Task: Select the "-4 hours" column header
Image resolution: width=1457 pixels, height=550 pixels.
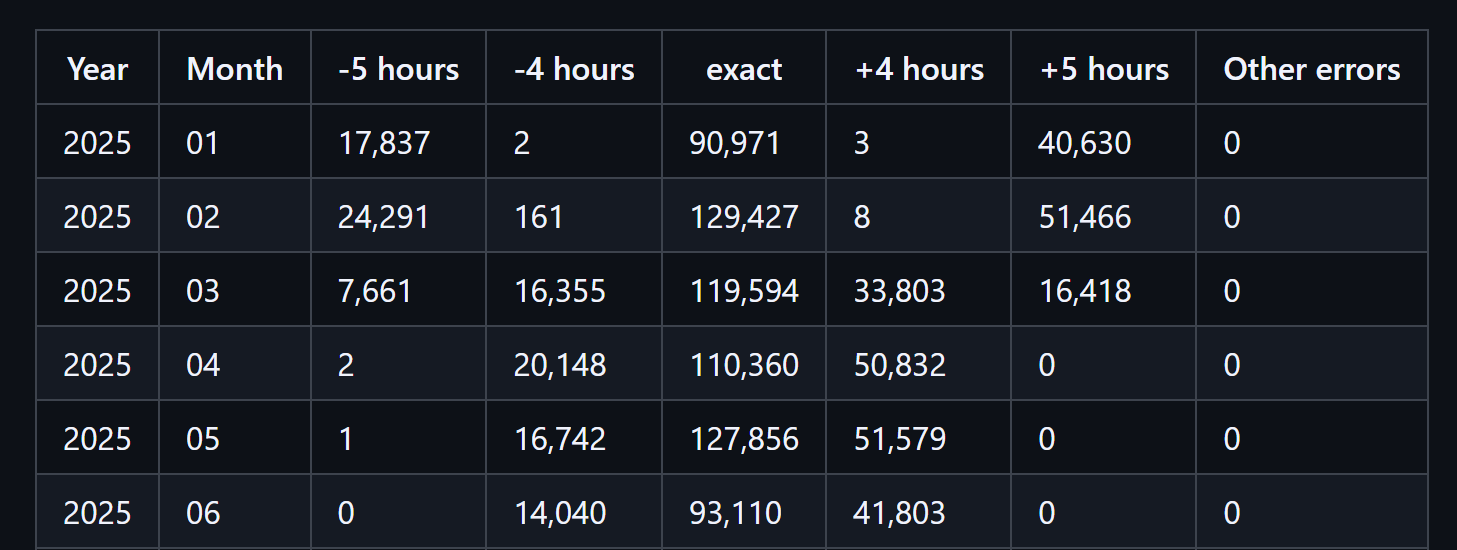Action: [x=574, y=69]
